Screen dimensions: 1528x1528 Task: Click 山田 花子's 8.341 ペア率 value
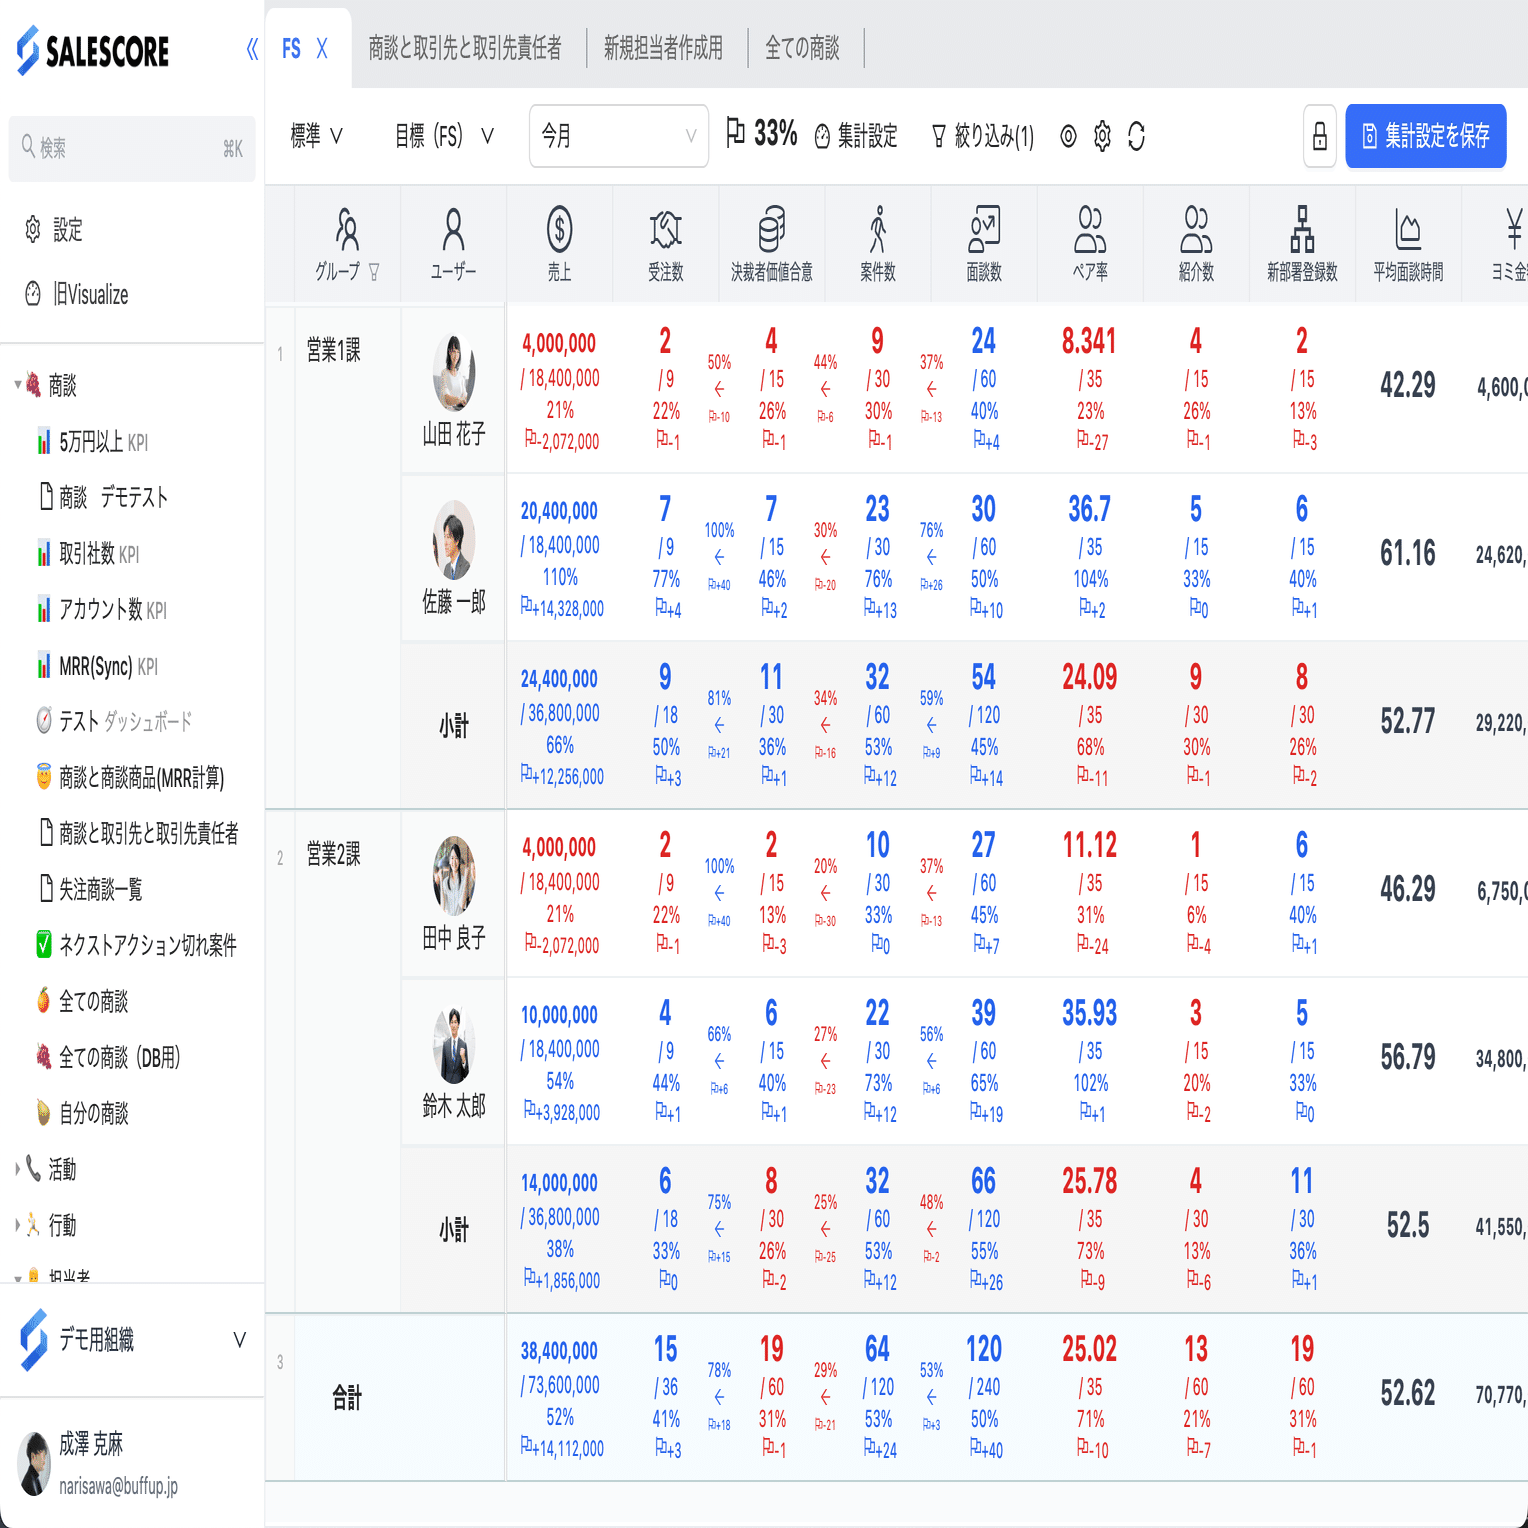pos(1089,341)
